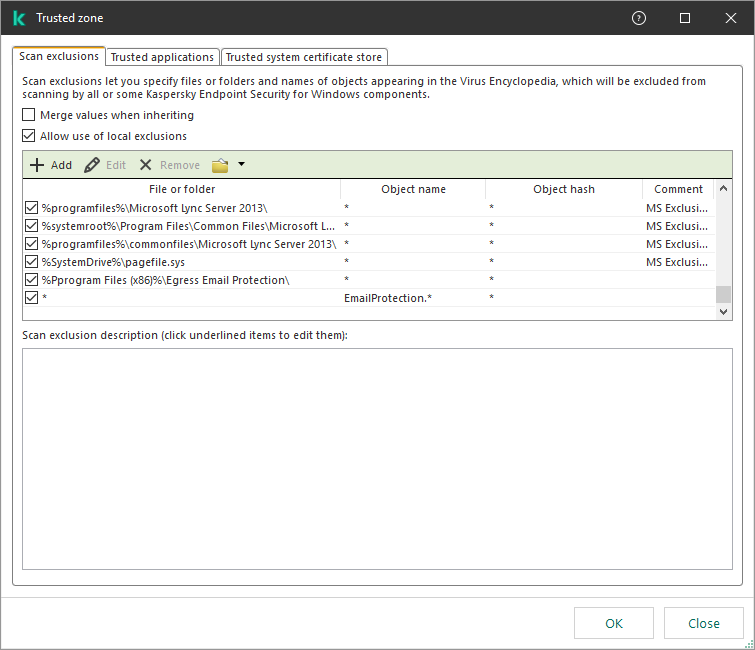Click MS Exclusi... comment in first Lync row

tap(677, 208)
